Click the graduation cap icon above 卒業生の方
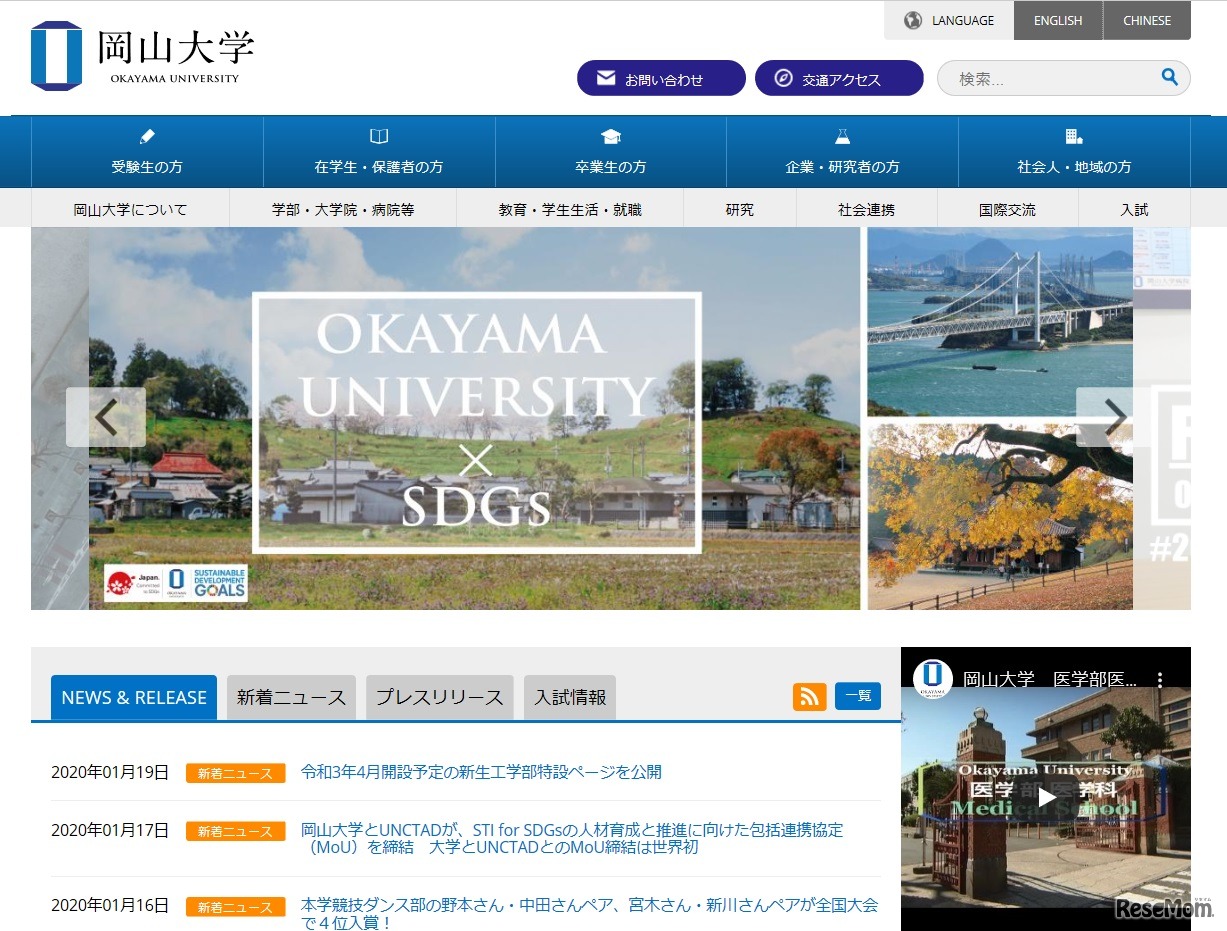The height and width of the screenshot is (931, 1227). [611, 136]
